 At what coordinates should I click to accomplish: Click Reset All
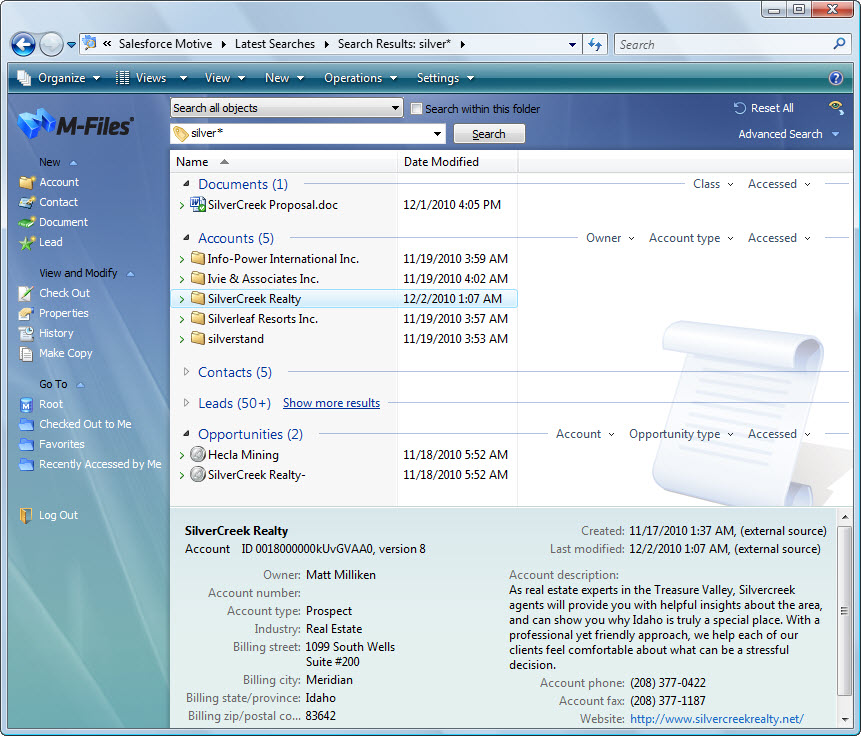(764, 108)
